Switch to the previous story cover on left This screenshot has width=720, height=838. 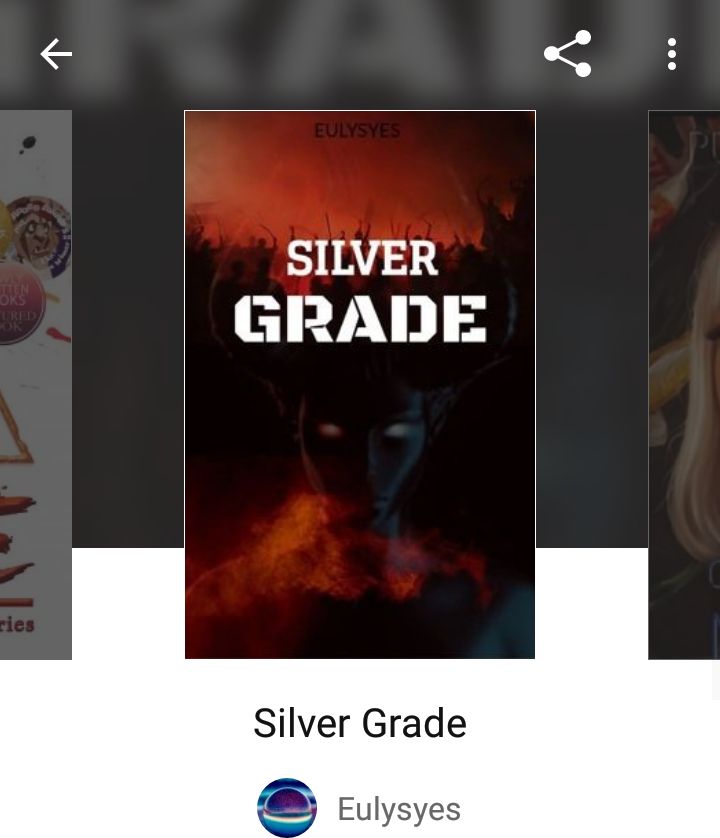click(36, 385)
